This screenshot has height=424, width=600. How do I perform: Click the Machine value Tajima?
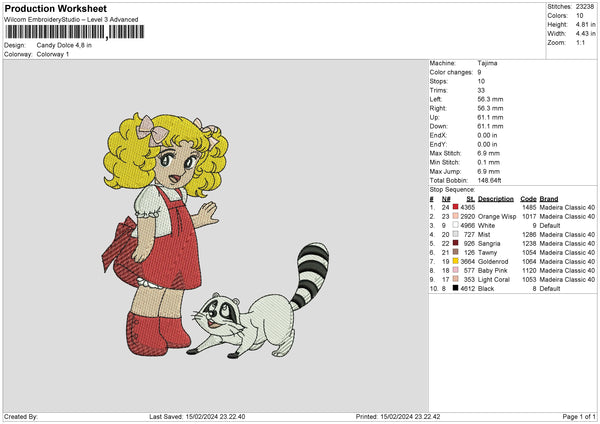tap(487, 63)
